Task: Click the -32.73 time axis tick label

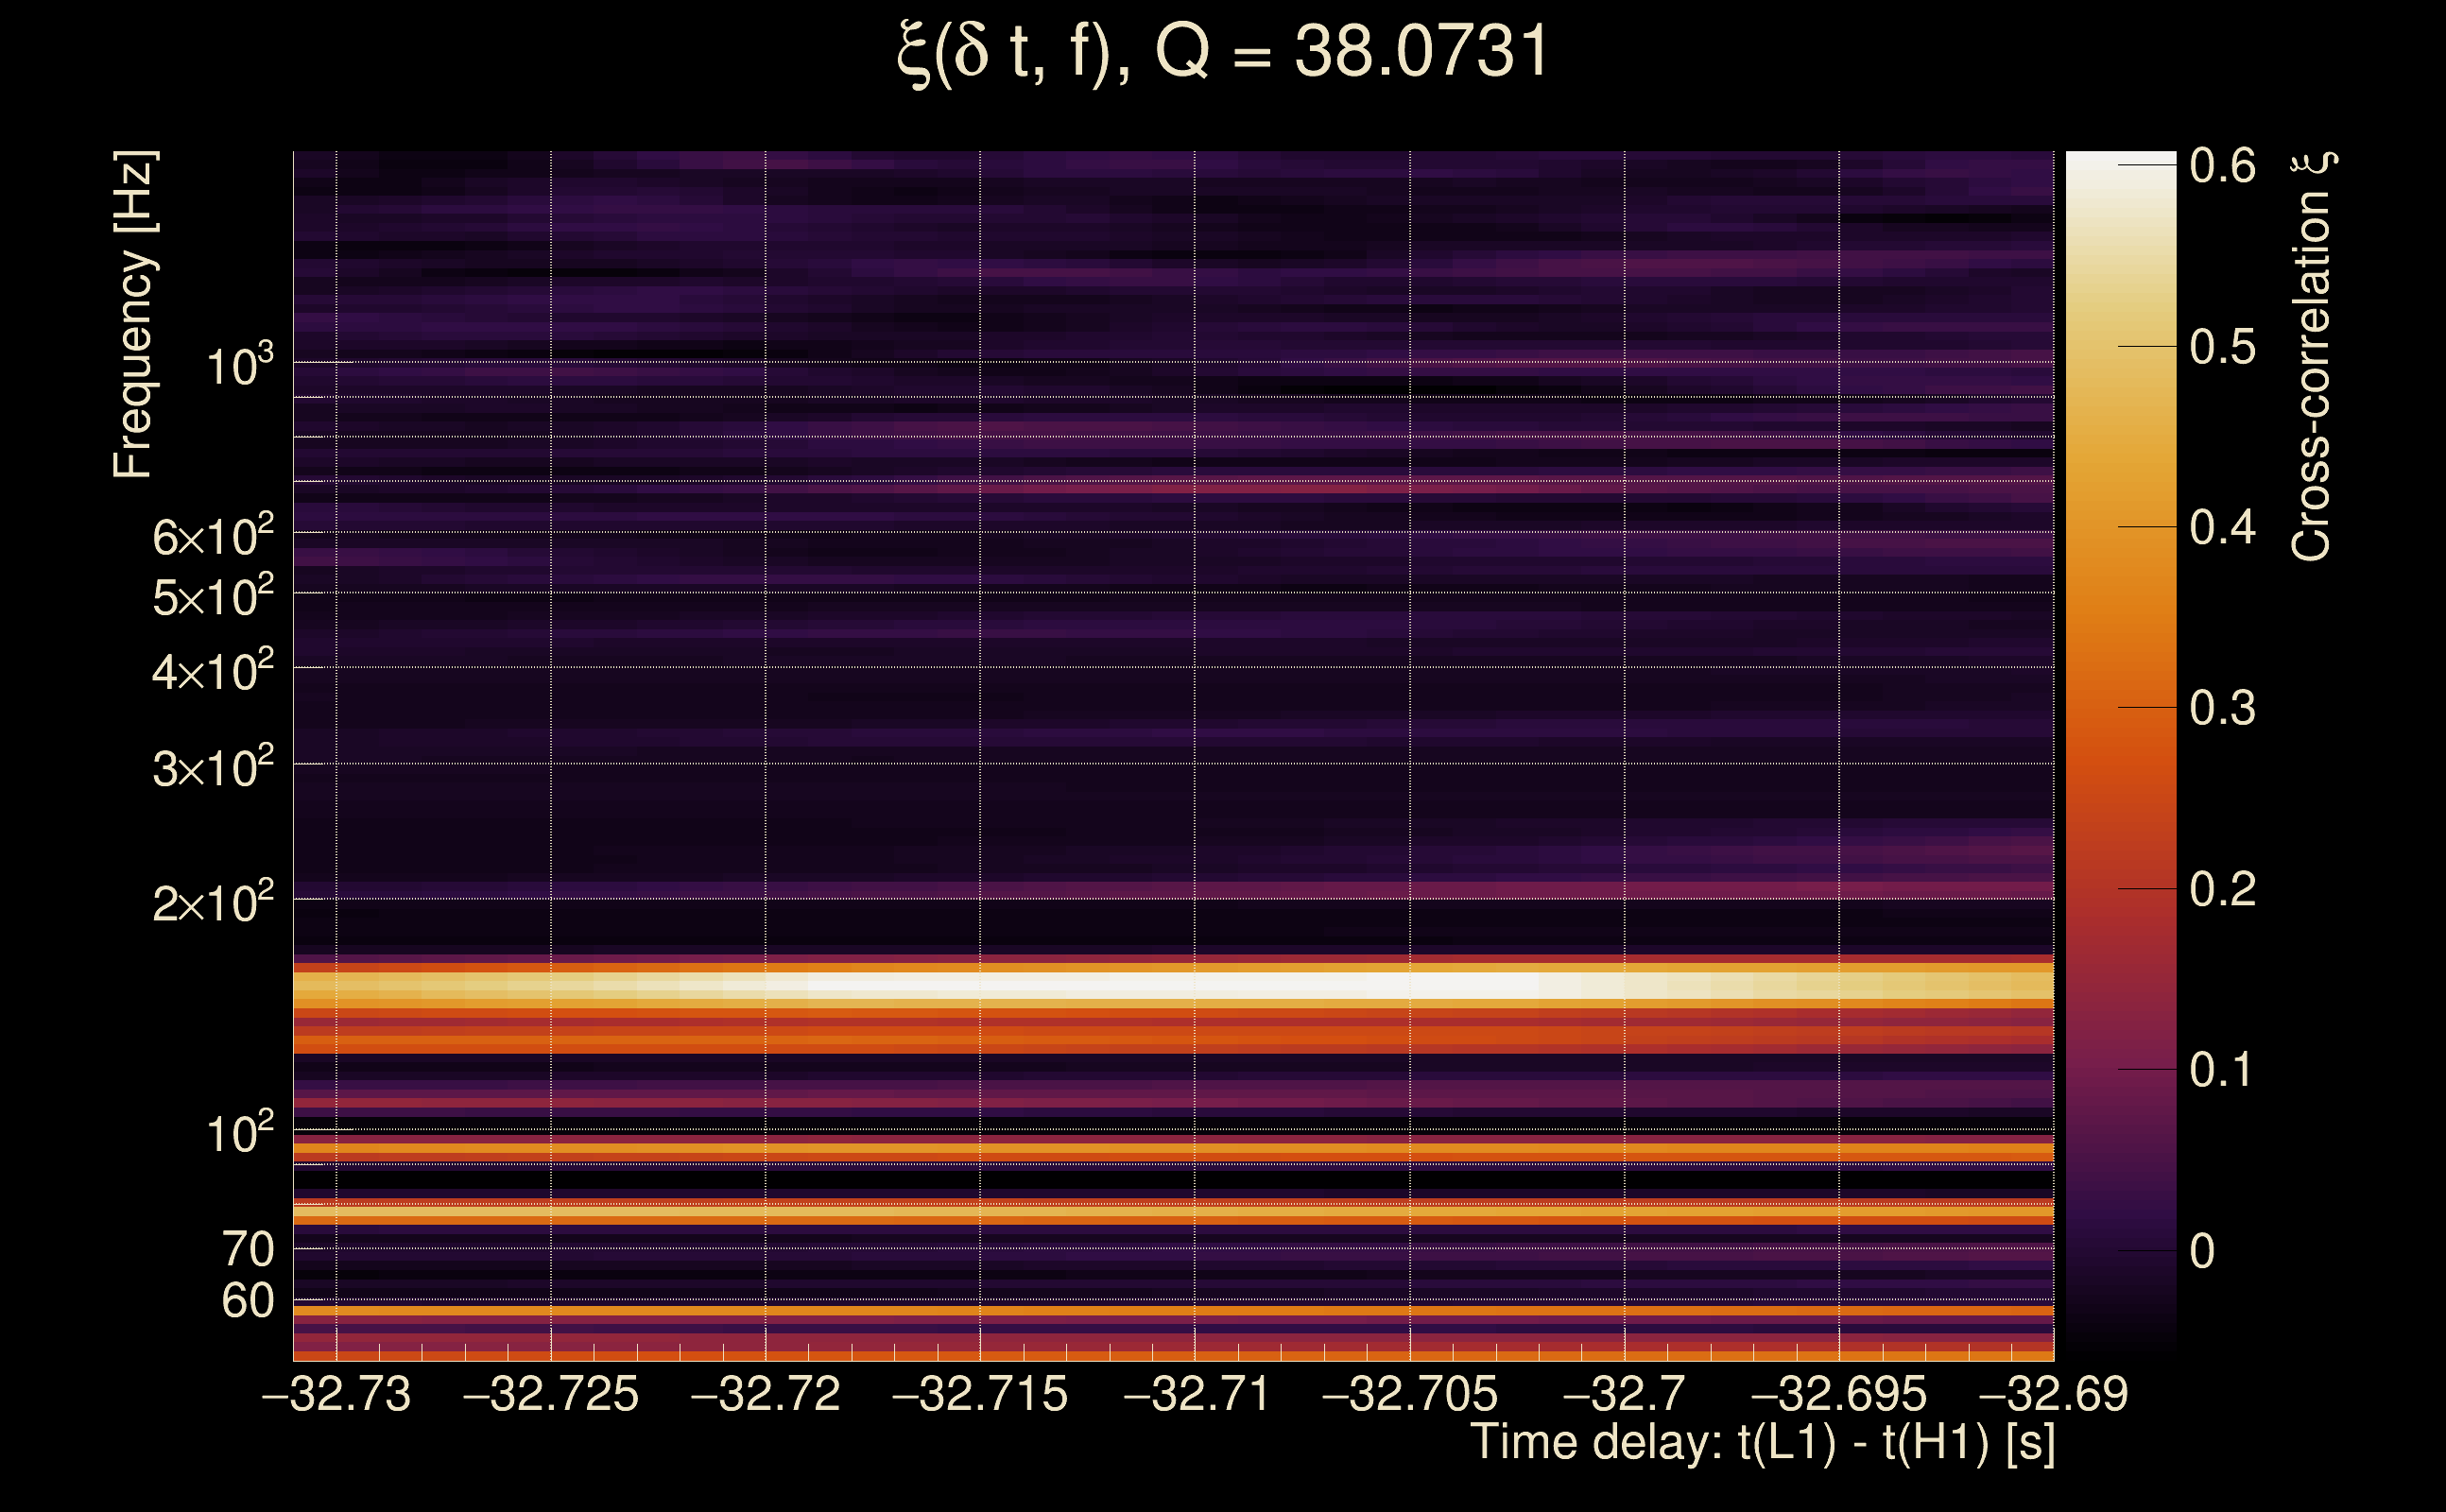Action: pos(336,1394)
